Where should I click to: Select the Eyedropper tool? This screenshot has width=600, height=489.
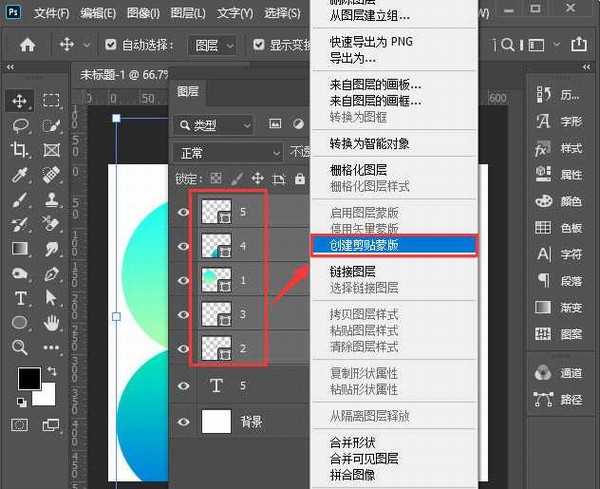point(19,175)
